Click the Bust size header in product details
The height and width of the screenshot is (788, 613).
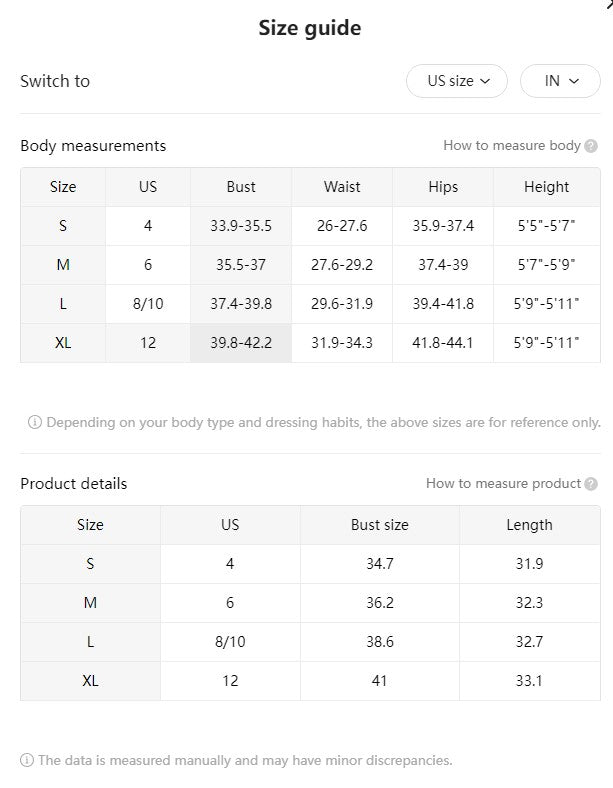379,525
